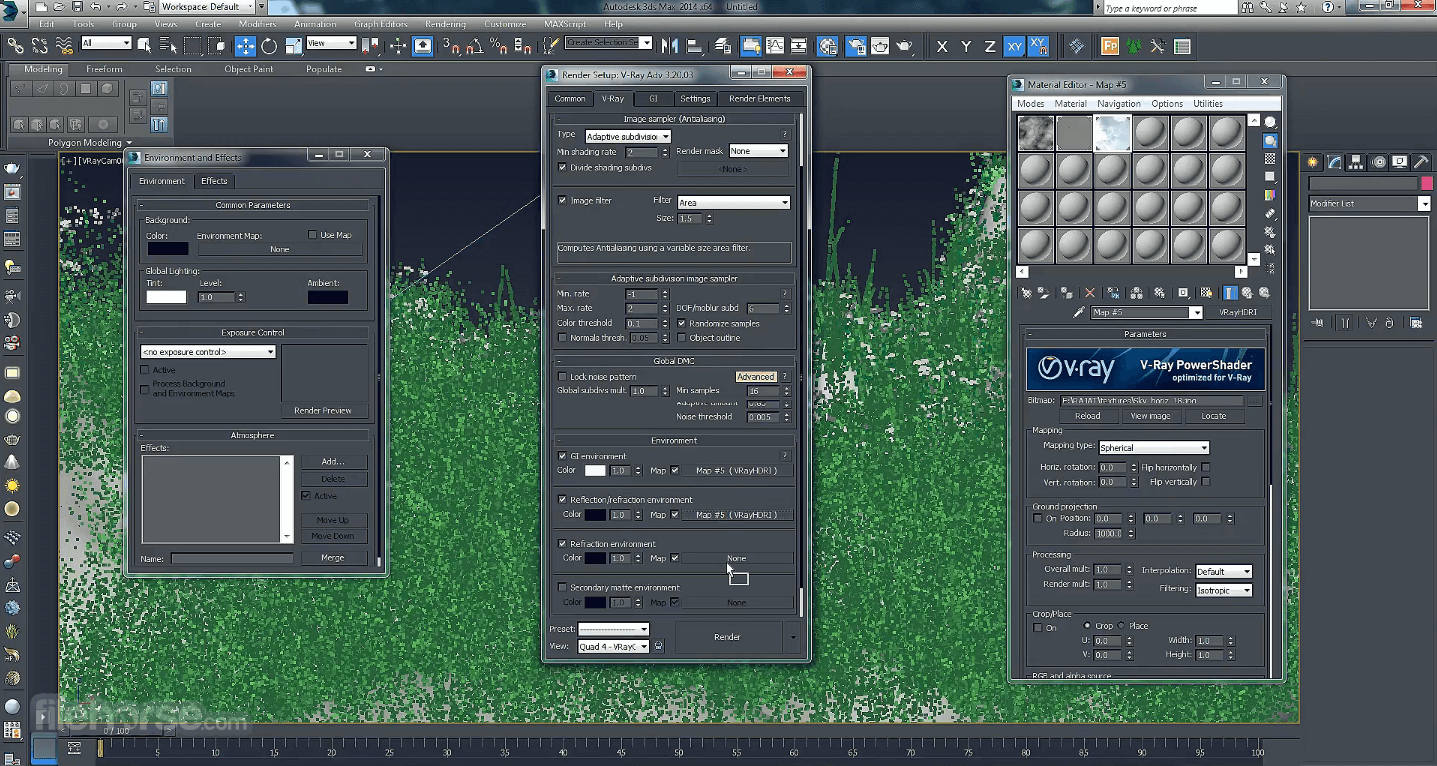
Task: Toggle the Randomize samples checkbox
Action: (x=682, y=323)
